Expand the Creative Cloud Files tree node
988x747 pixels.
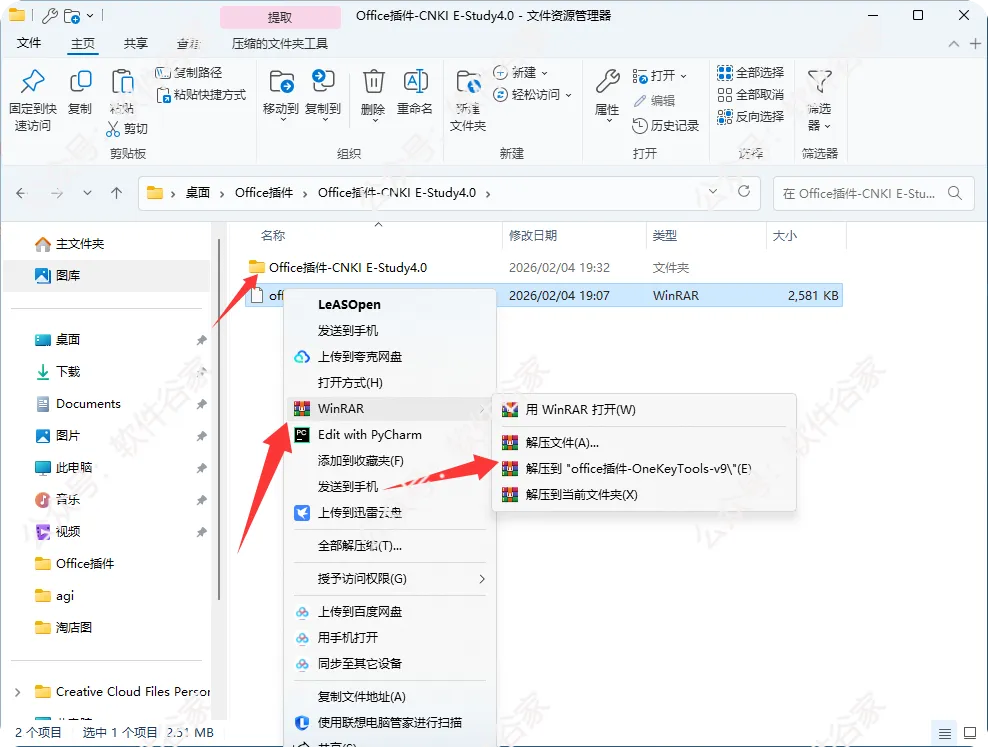[x=18, y=692]
